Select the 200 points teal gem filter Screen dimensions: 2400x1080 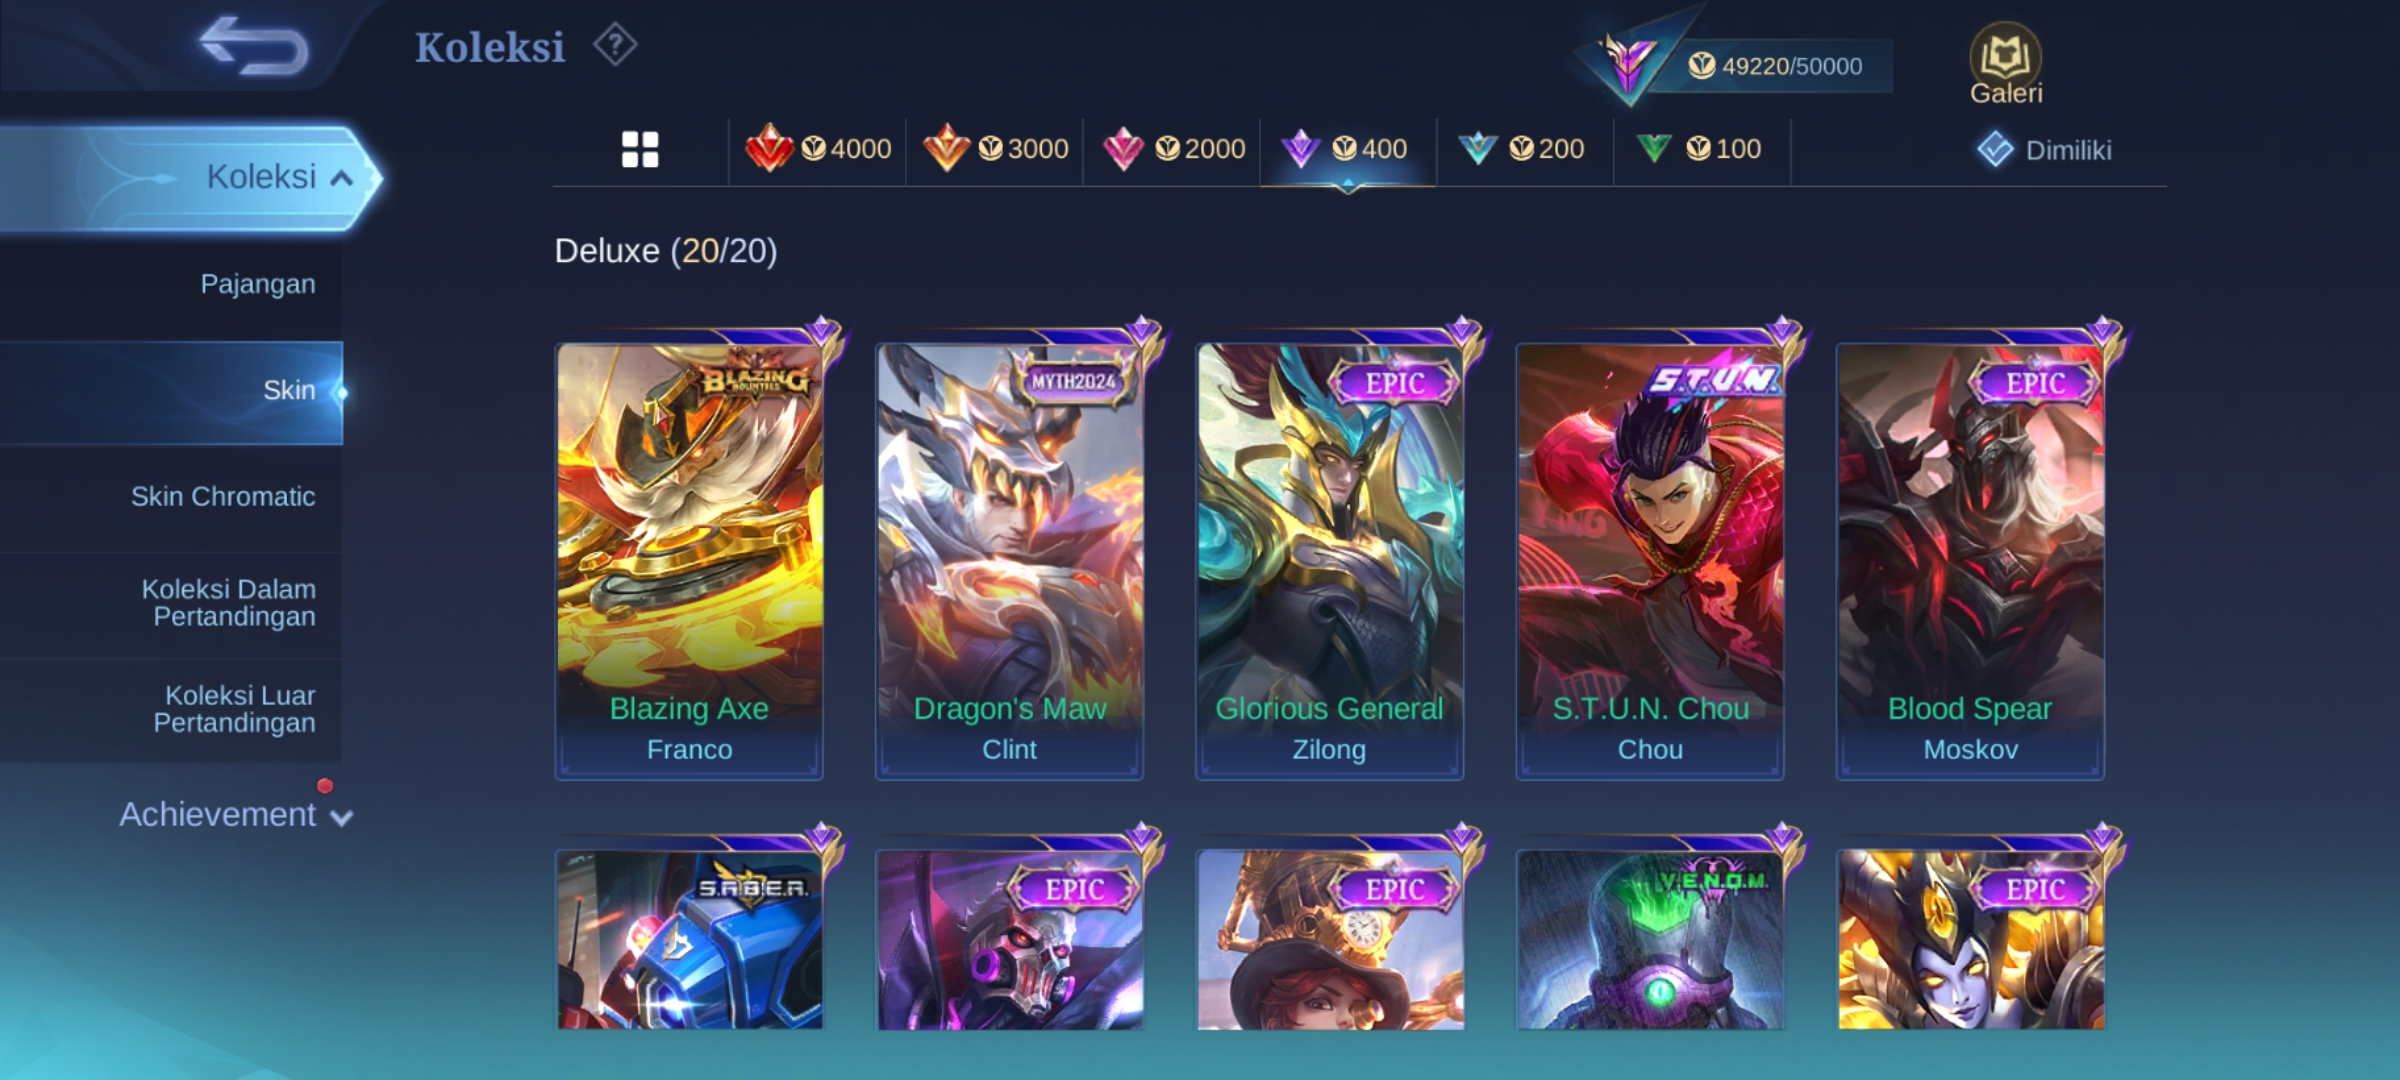tap(1522, 149)
